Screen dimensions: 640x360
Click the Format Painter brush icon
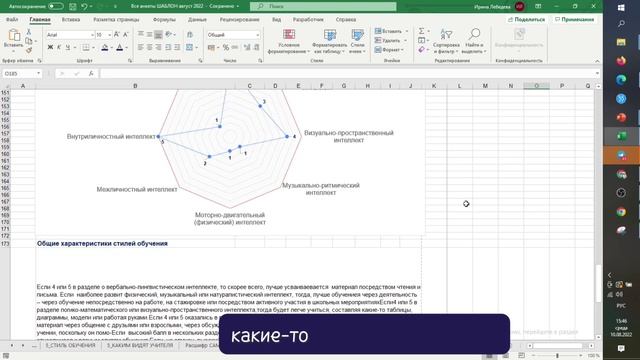tap(29, 50)
